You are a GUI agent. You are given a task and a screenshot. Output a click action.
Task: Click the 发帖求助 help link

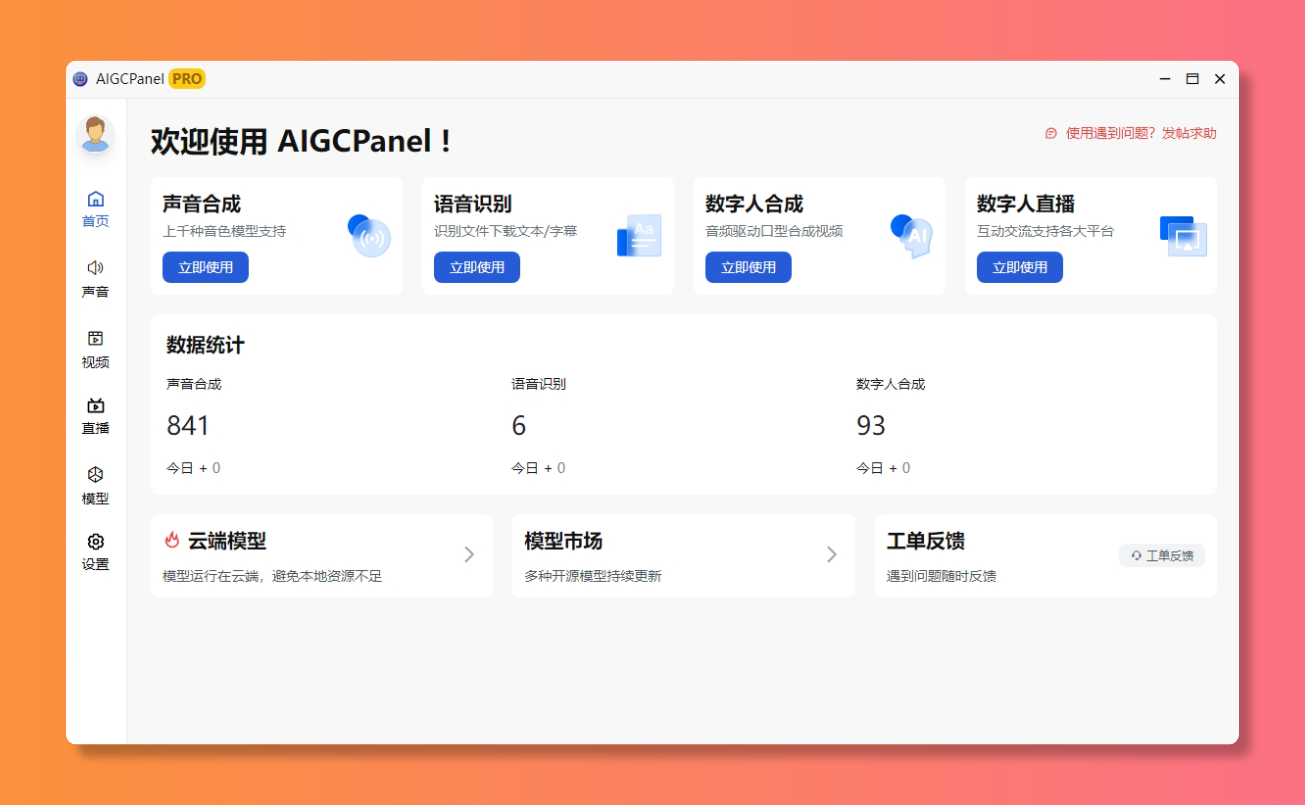pos(1191,133)
